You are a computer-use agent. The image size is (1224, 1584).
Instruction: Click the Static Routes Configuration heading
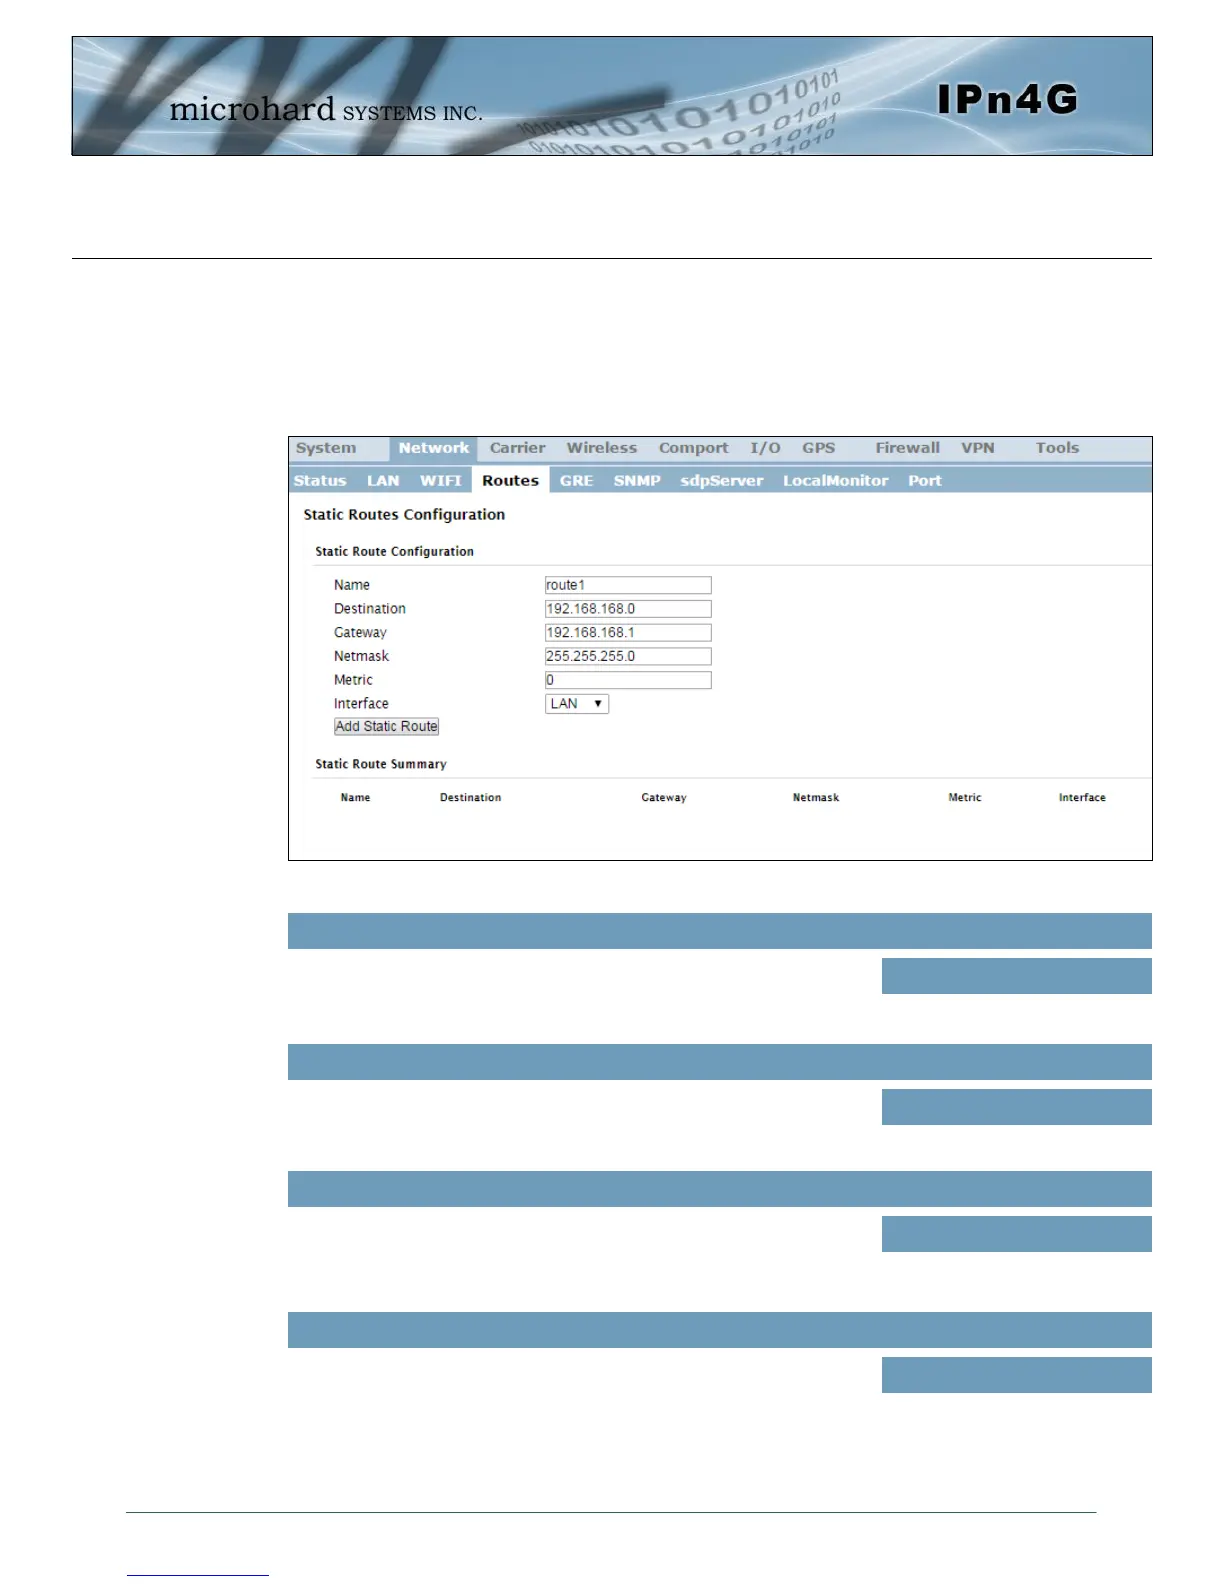(x=404, y=514)
